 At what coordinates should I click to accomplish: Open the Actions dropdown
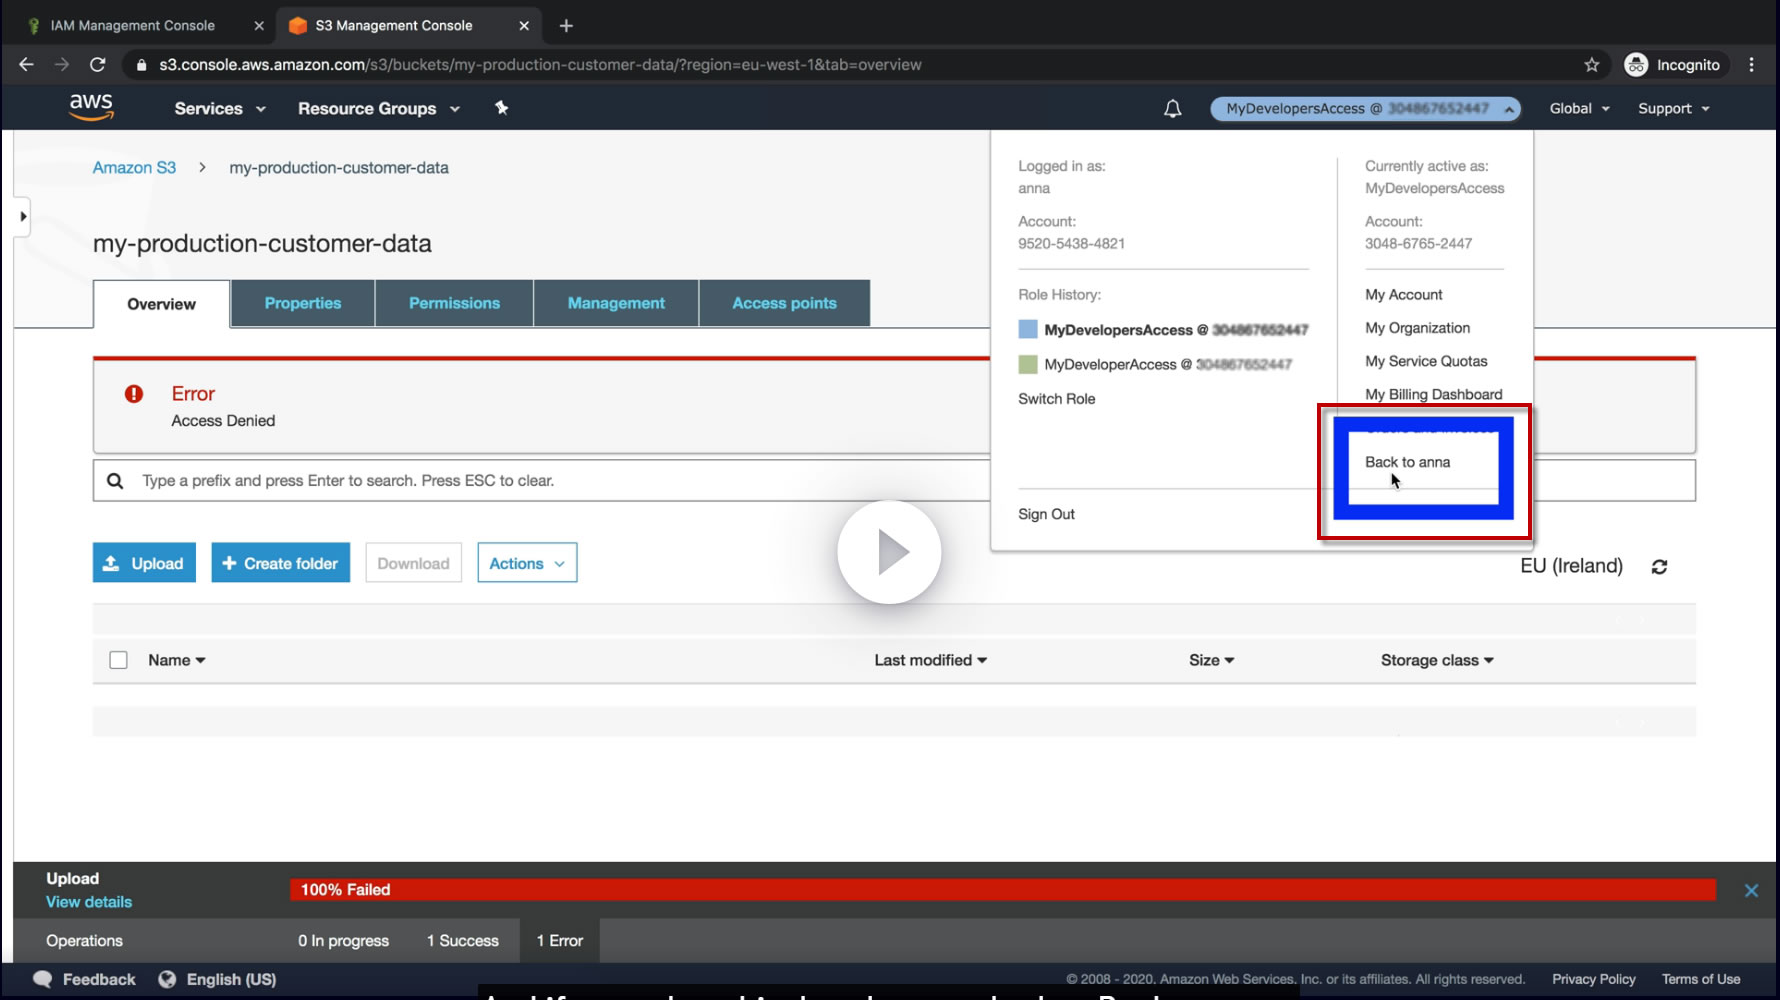tap(527, 563)
